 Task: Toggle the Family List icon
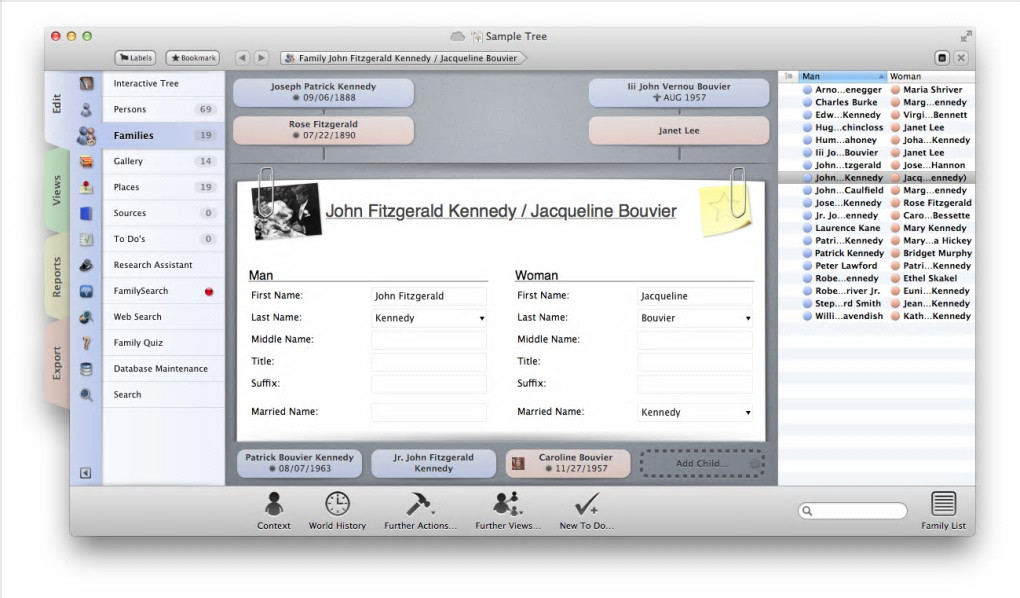click(x=943, y=504)
